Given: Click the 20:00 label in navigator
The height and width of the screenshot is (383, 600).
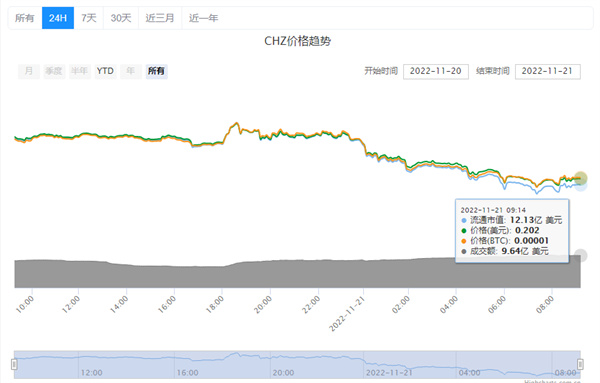Looking at the screenshot, I should [283, 373].
